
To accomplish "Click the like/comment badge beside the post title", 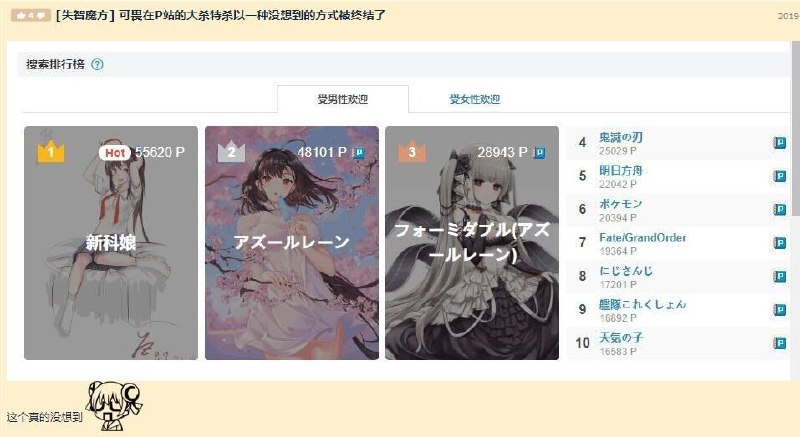I will point(31,15).
